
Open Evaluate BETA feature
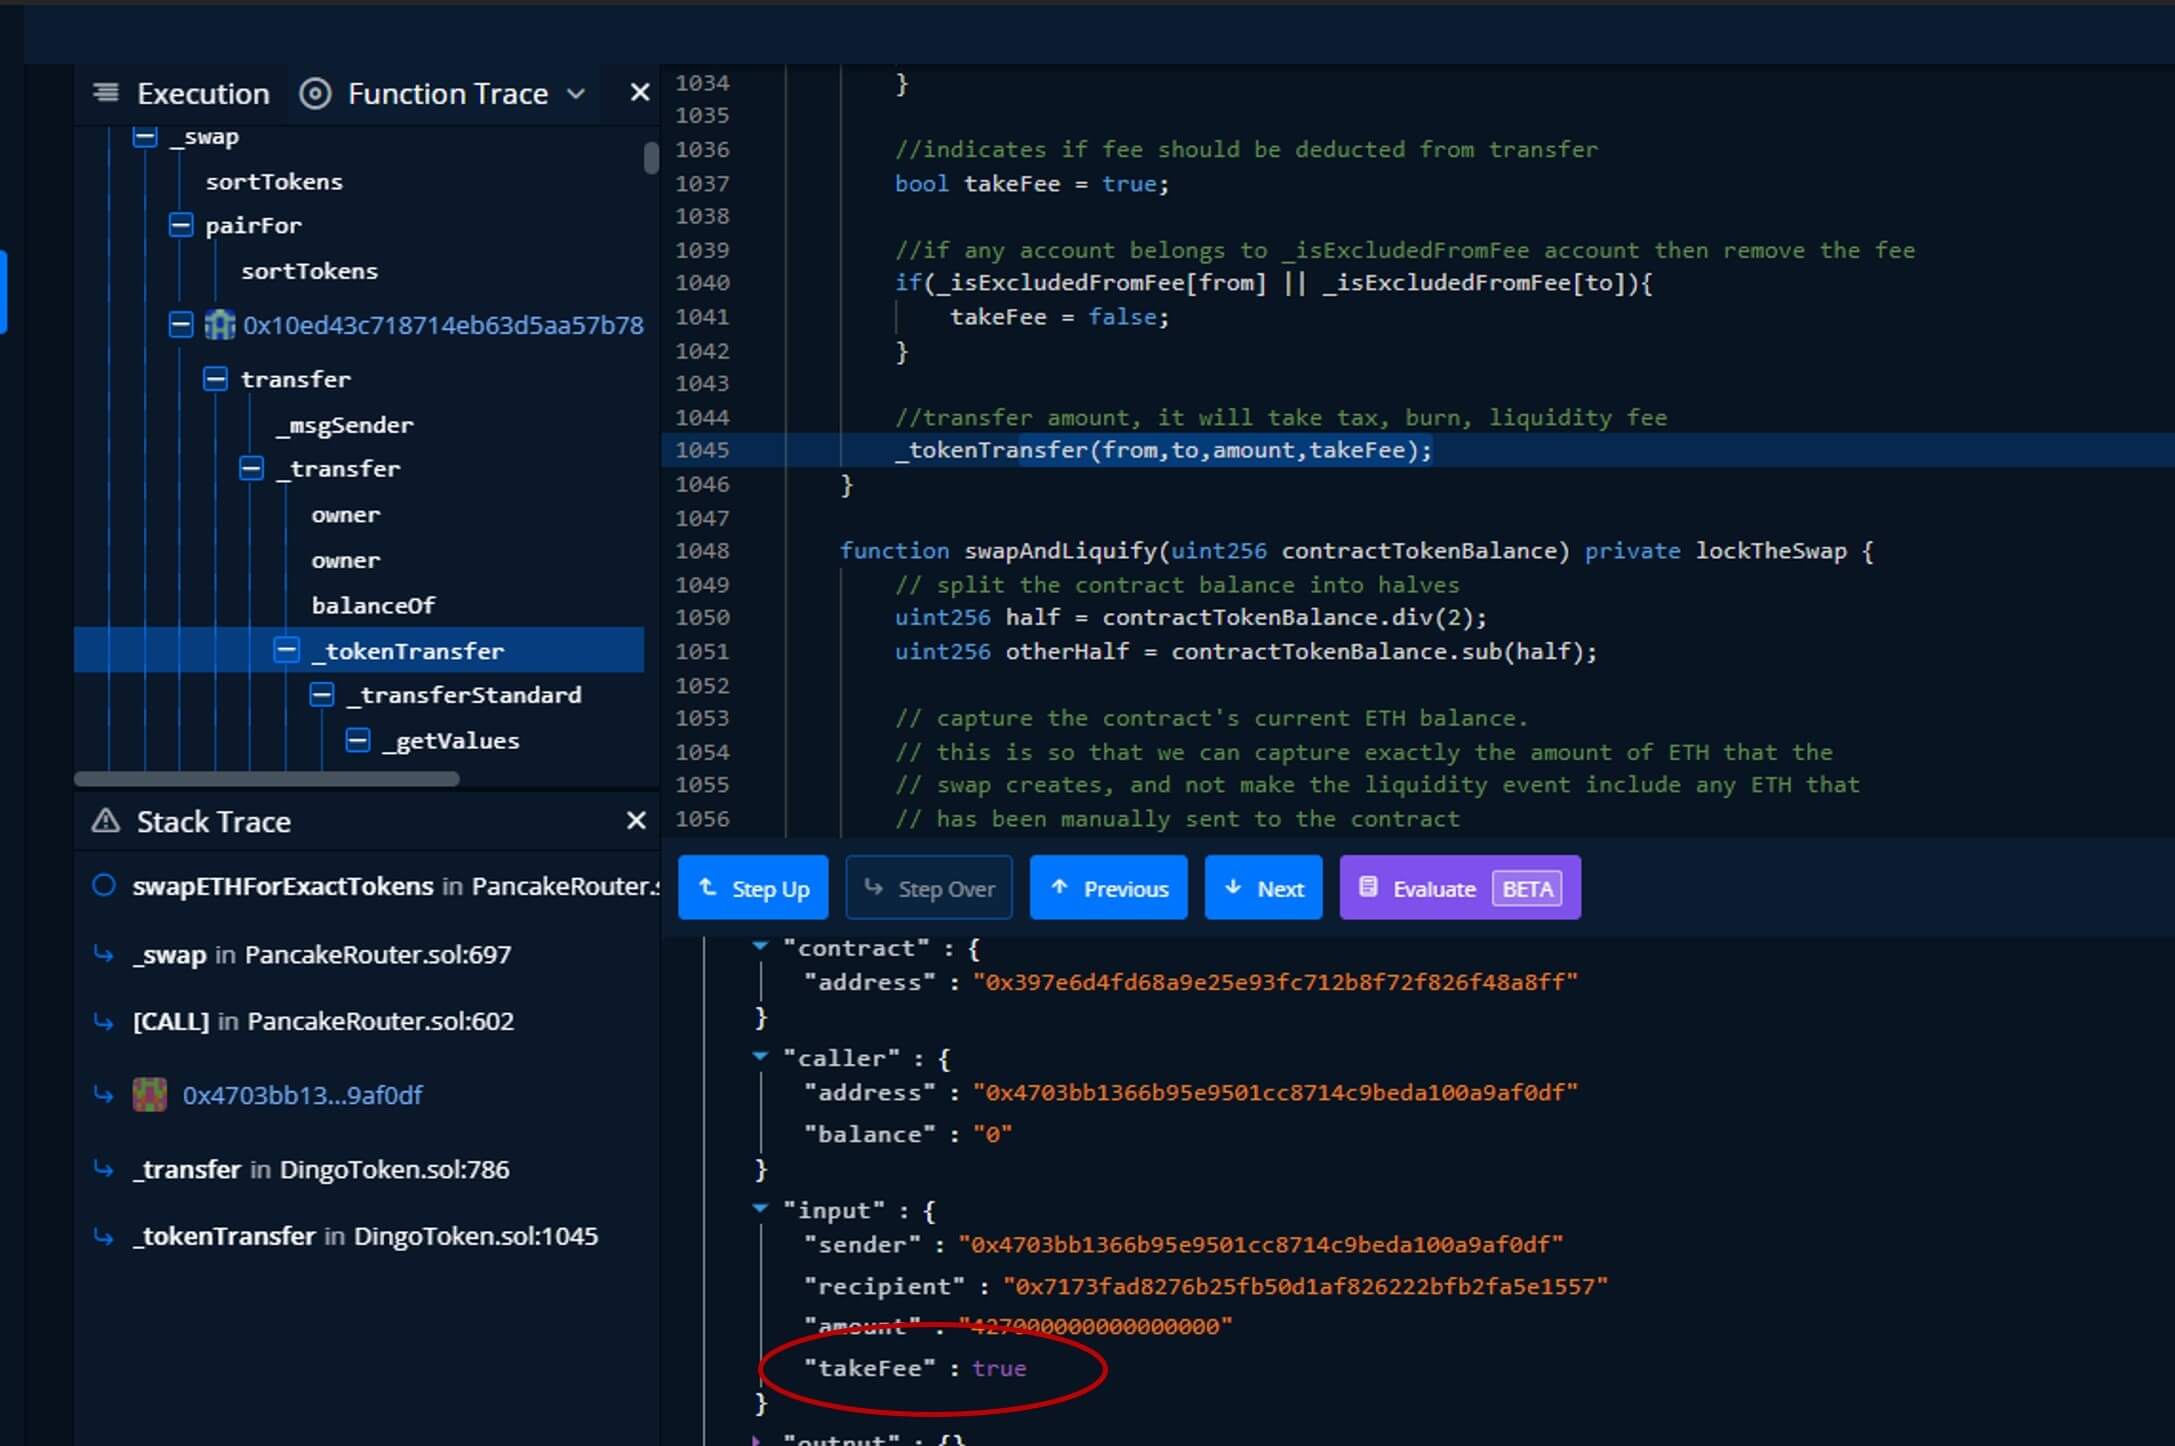click(x=1459, y=888)
